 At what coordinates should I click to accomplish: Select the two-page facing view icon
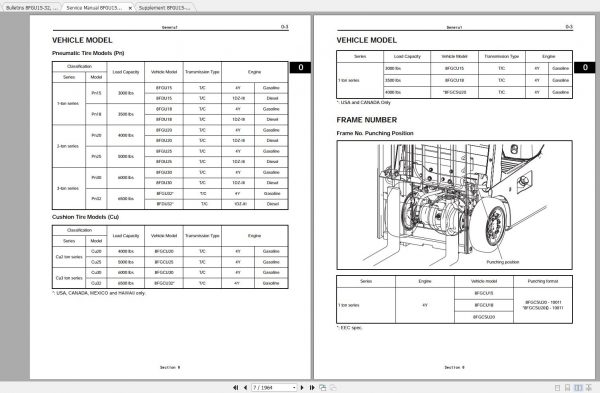click(x=578, y=388)
